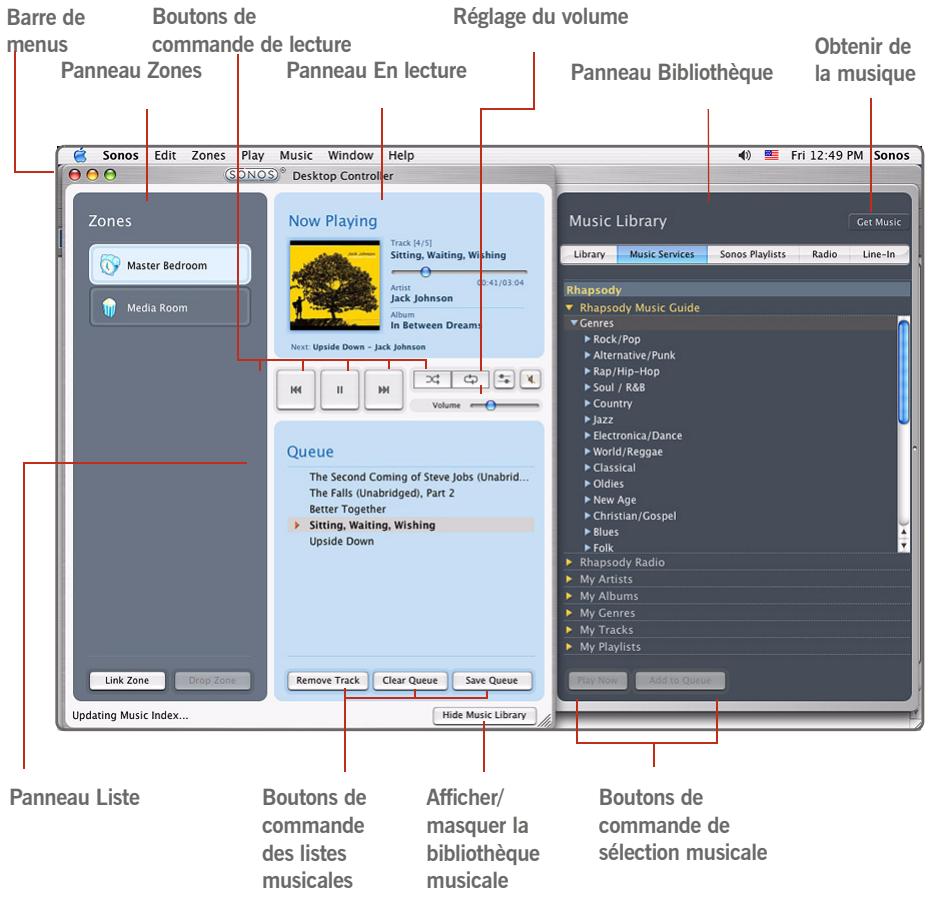Click the US flag input icon
Image resolution: width=928 pixels, height=898 pixels.
tap(771, 155)
